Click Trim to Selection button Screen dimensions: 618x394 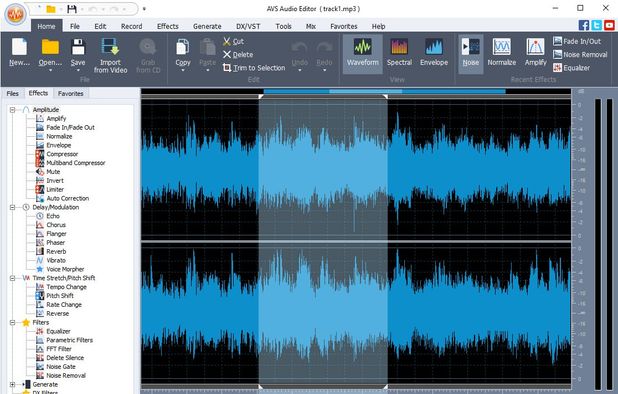[x=254, y=68]
